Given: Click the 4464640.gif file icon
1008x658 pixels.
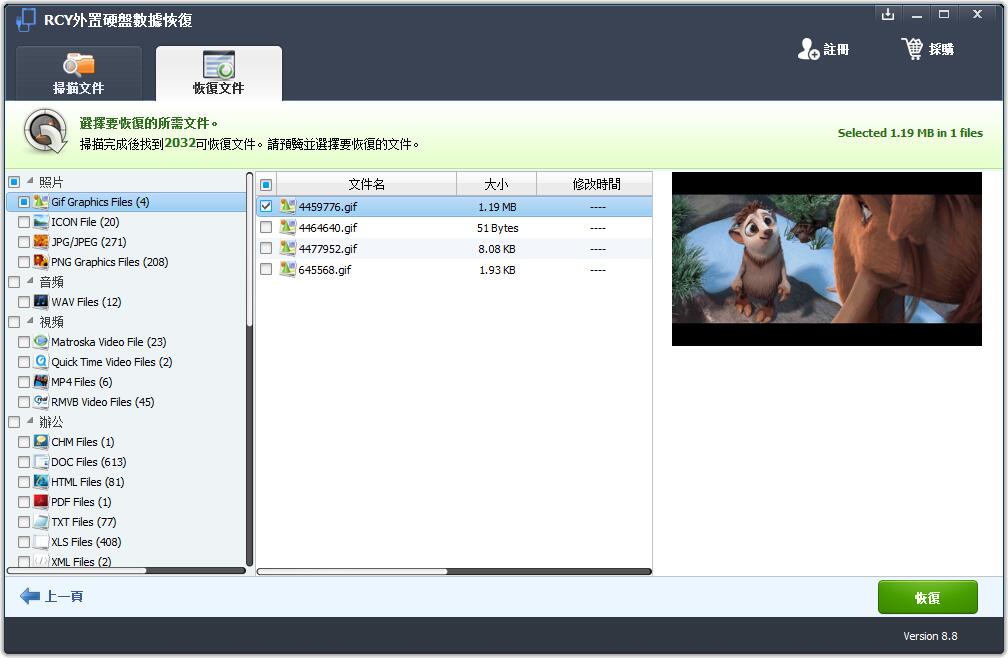Looking at the screenshot, I should pyautogui.click(x=288, y=228).
